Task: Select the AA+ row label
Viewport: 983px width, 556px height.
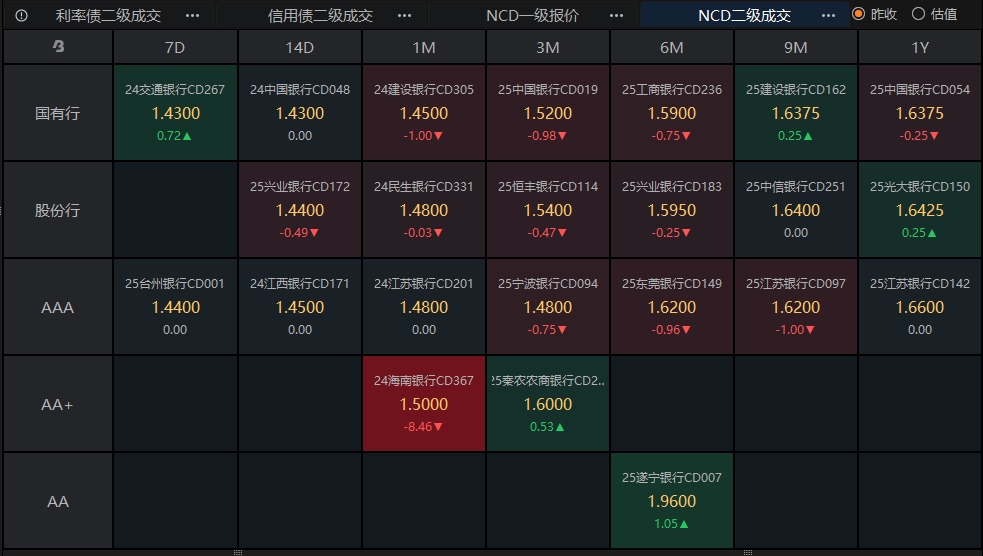Action: point(58,404)
